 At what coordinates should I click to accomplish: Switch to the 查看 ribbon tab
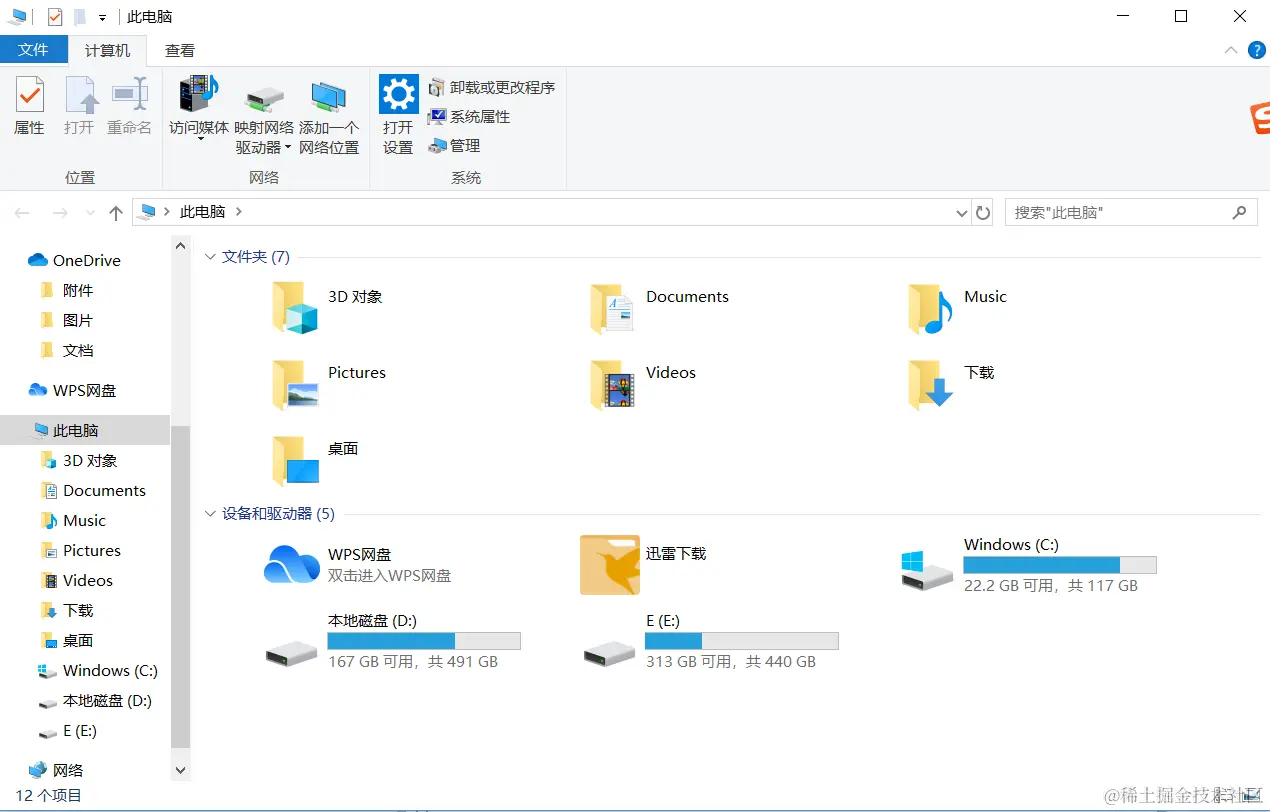[x=179, y=50]
